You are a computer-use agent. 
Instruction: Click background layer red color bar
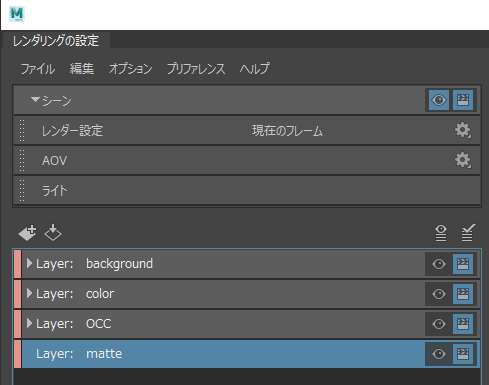tap(18, 264)
